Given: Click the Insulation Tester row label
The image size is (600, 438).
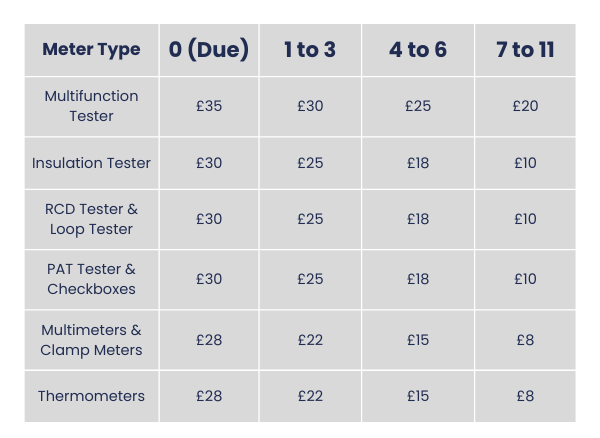Looking at the screenshot, I should [91, 163].
